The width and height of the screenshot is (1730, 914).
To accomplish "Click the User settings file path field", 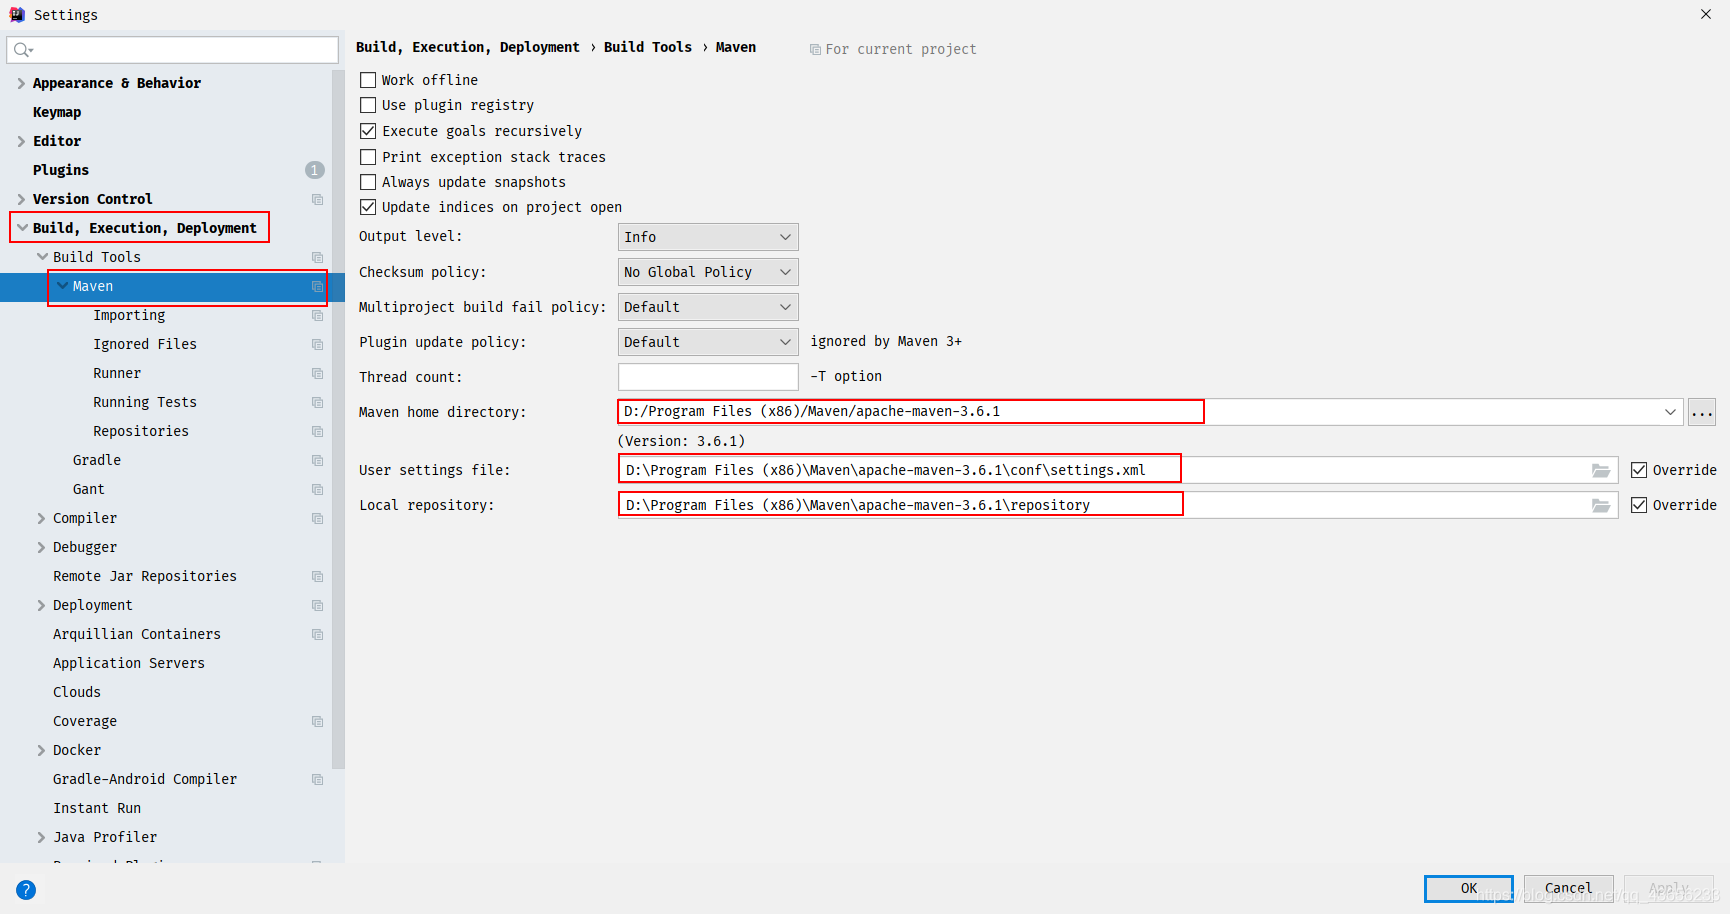I will point(1117,470).
